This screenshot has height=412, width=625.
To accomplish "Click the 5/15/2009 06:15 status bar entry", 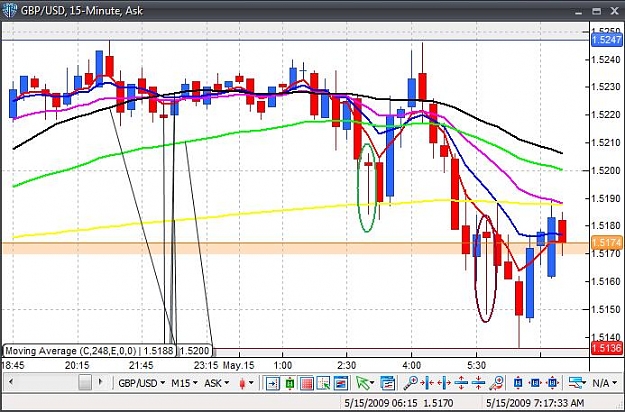I will 381,403.
